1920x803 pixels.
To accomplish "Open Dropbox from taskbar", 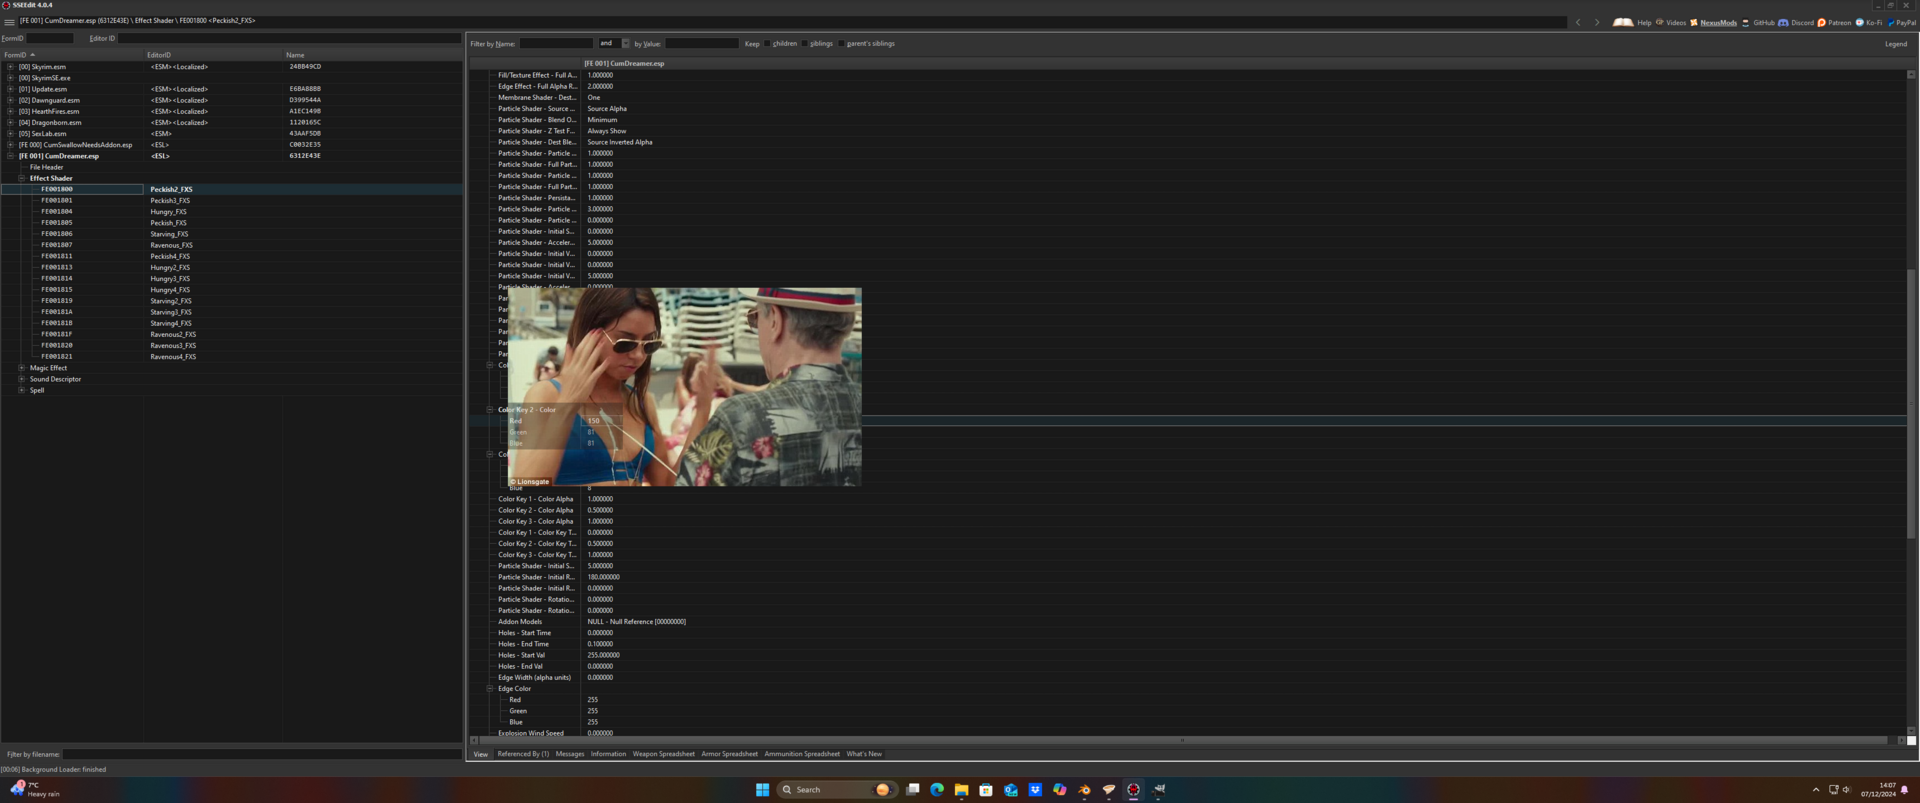I will (x=1035, y=790).
